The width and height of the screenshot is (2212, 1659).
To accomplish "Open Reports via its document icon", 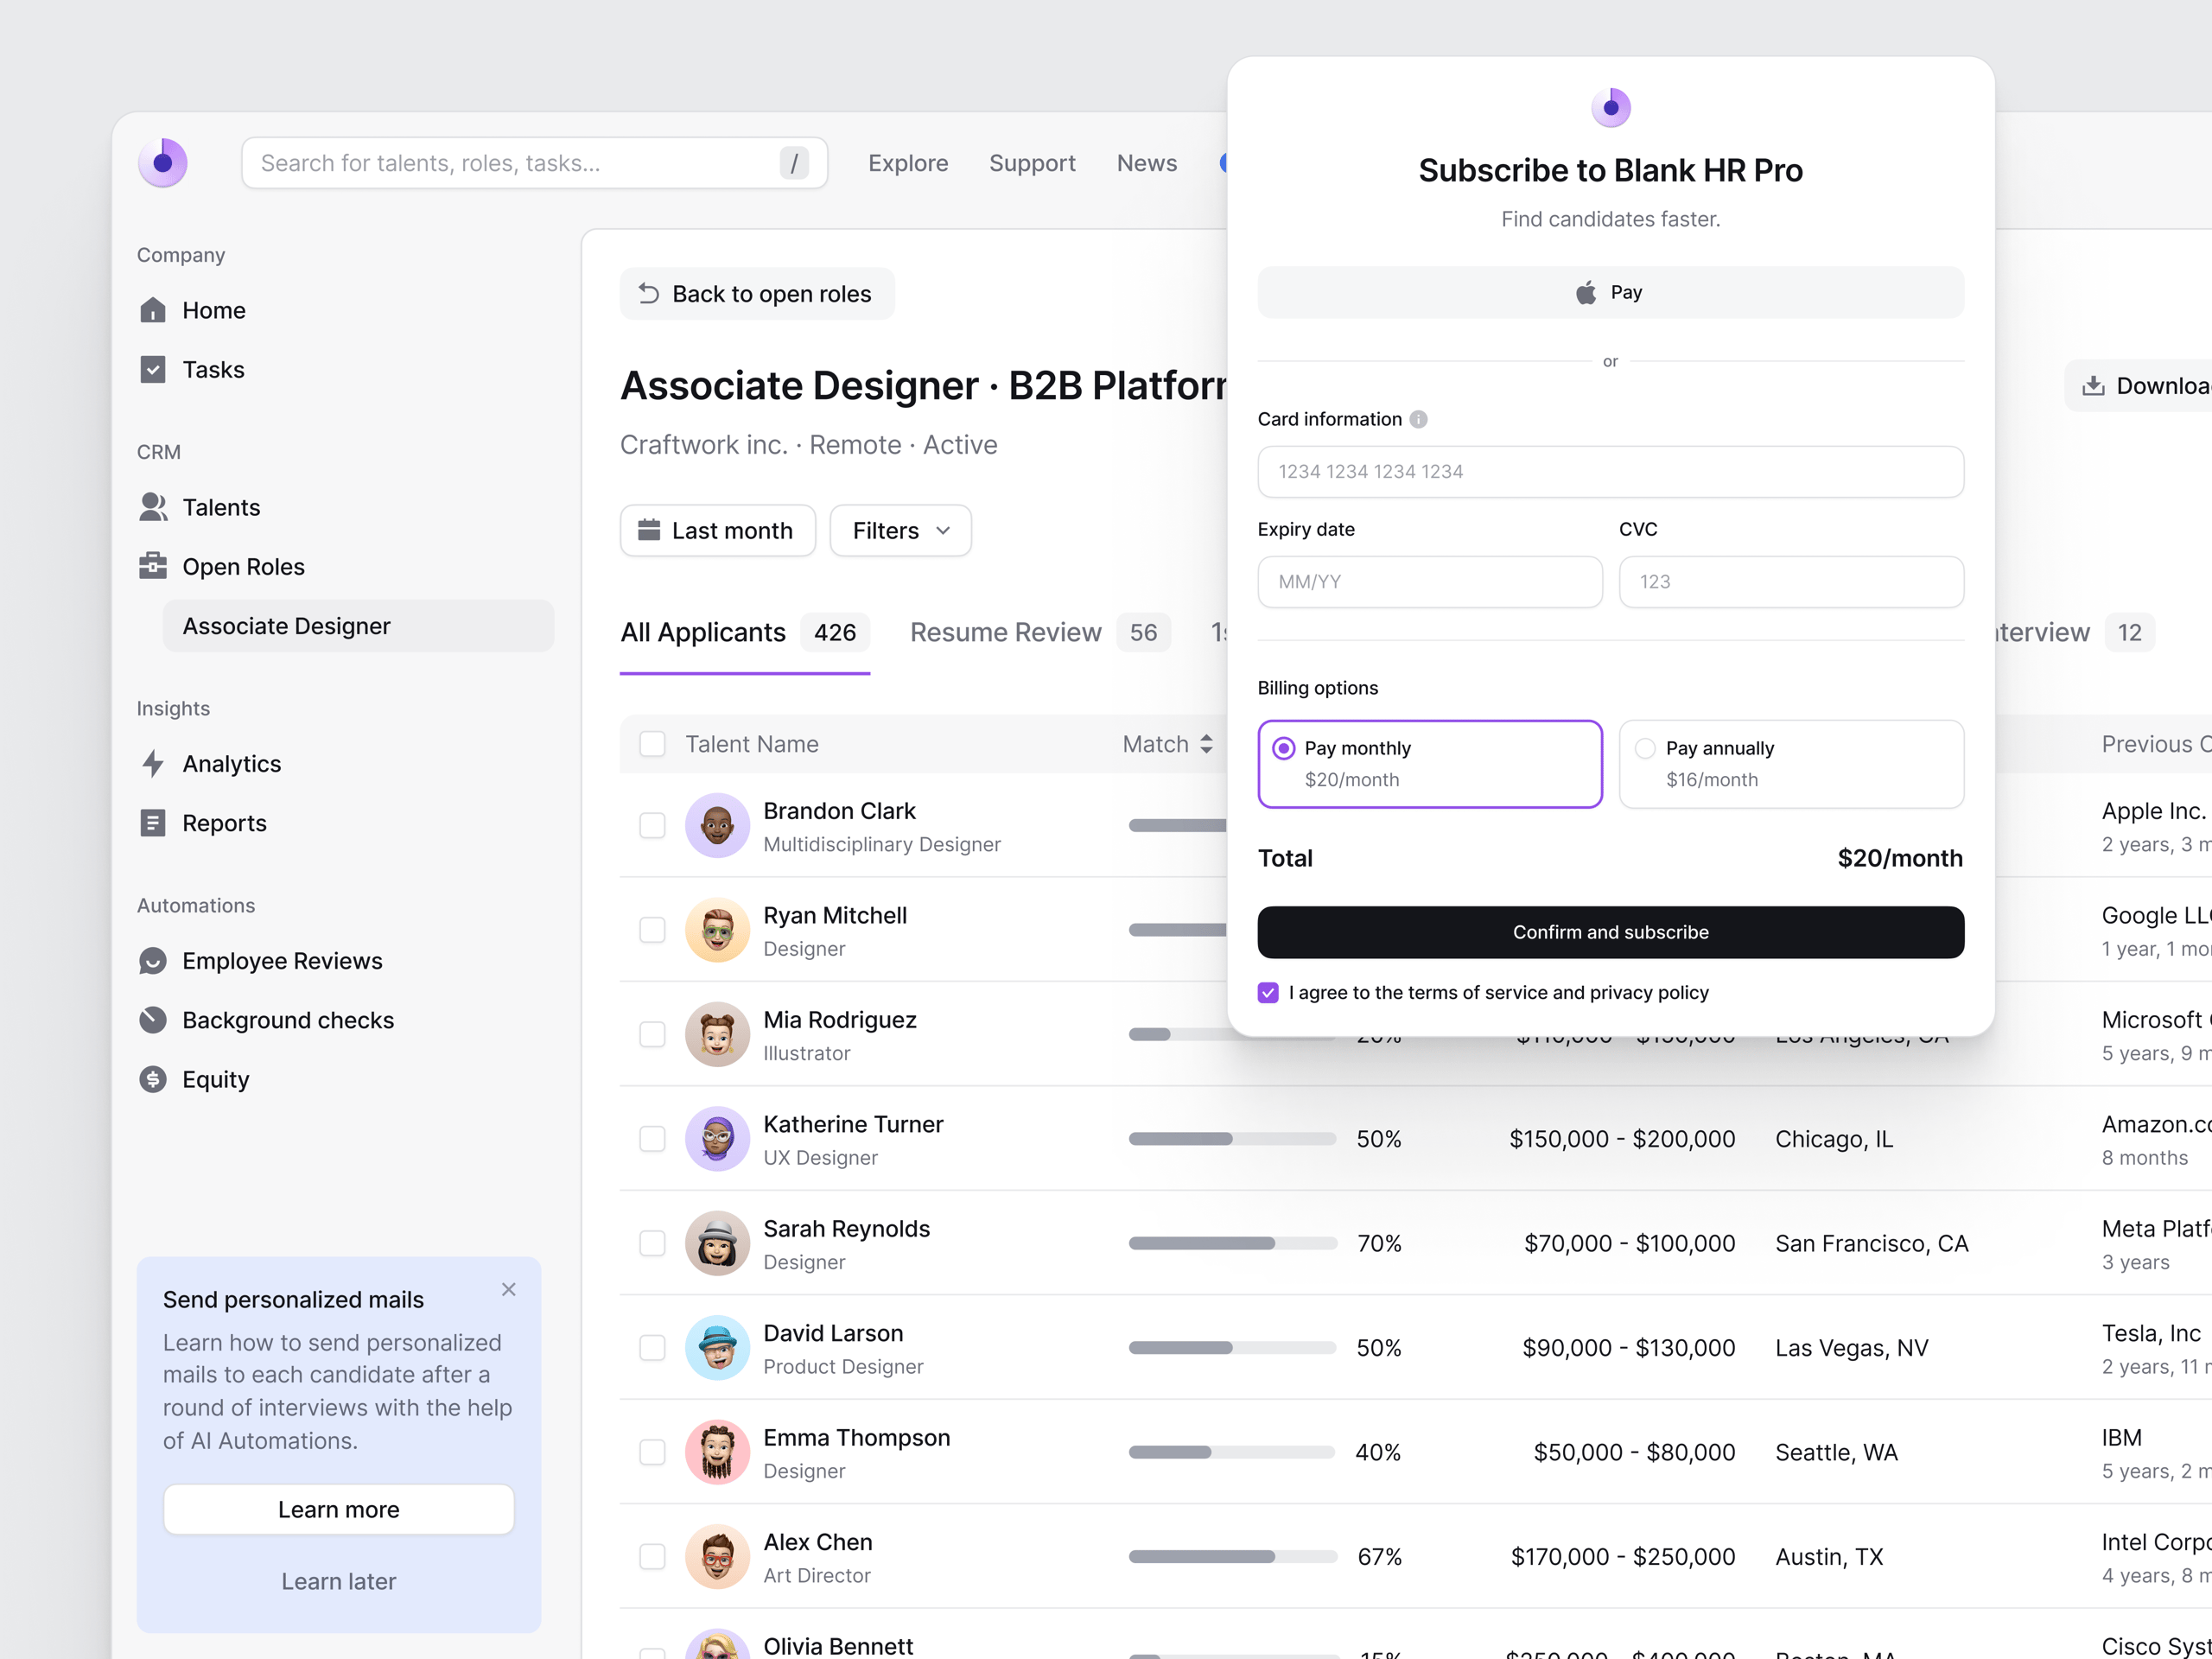I will (x=153, y=823).
